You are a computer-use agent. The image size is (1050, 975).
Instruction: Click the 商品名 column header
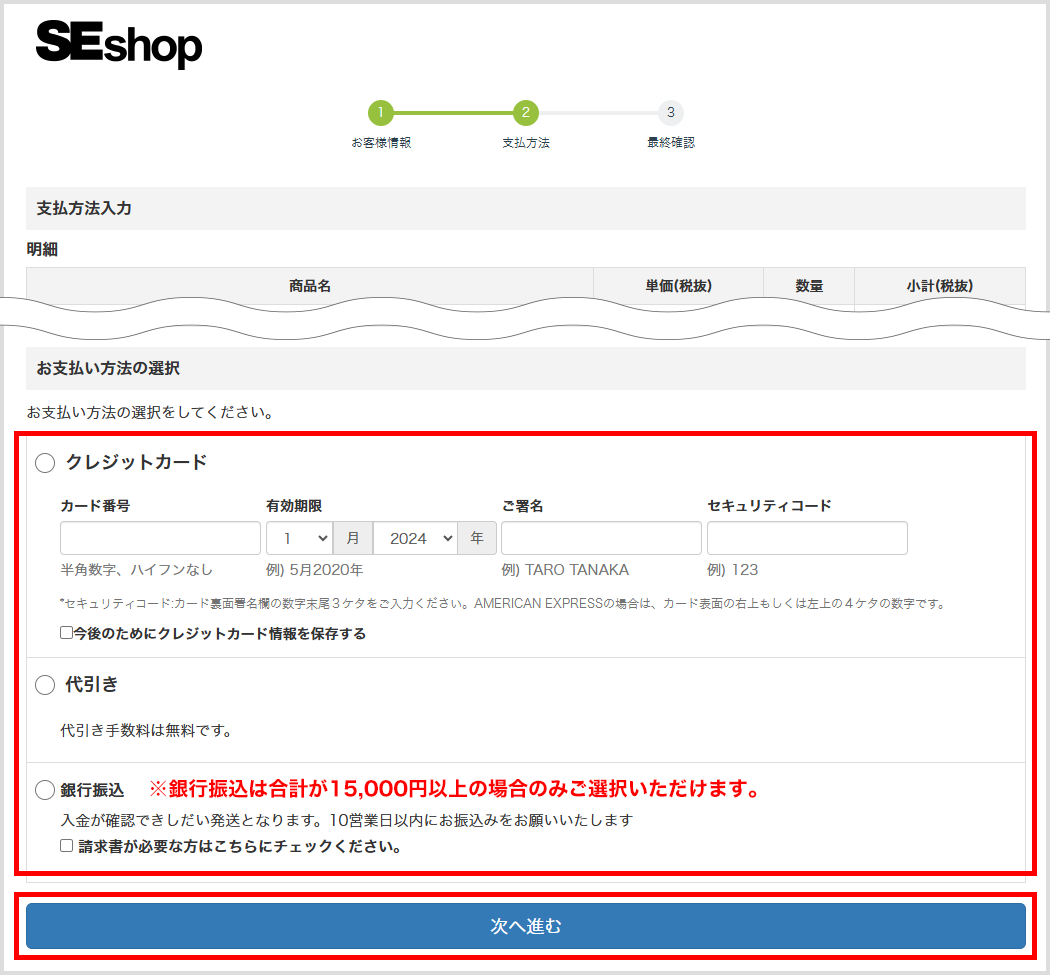[x=310, y=283]
